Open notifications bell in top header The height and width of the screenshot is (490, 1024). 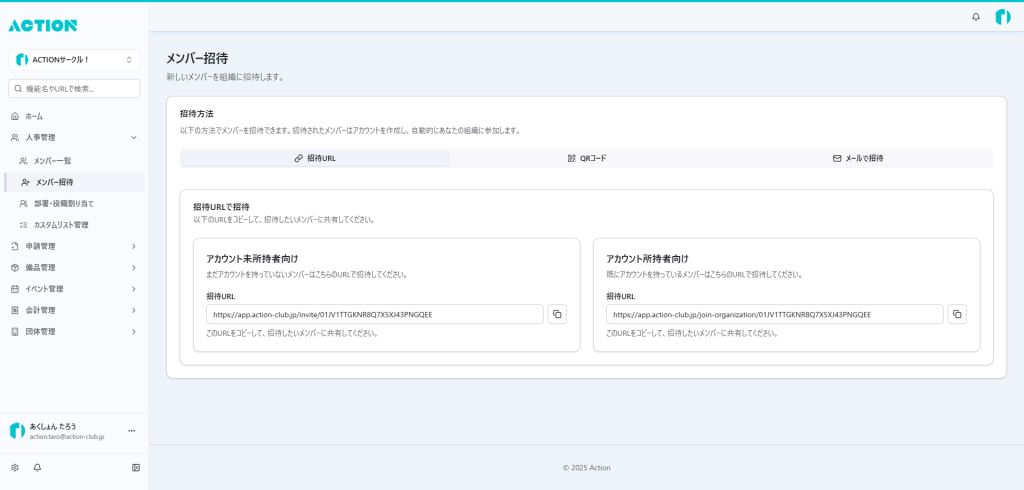(x=976, y=17)
